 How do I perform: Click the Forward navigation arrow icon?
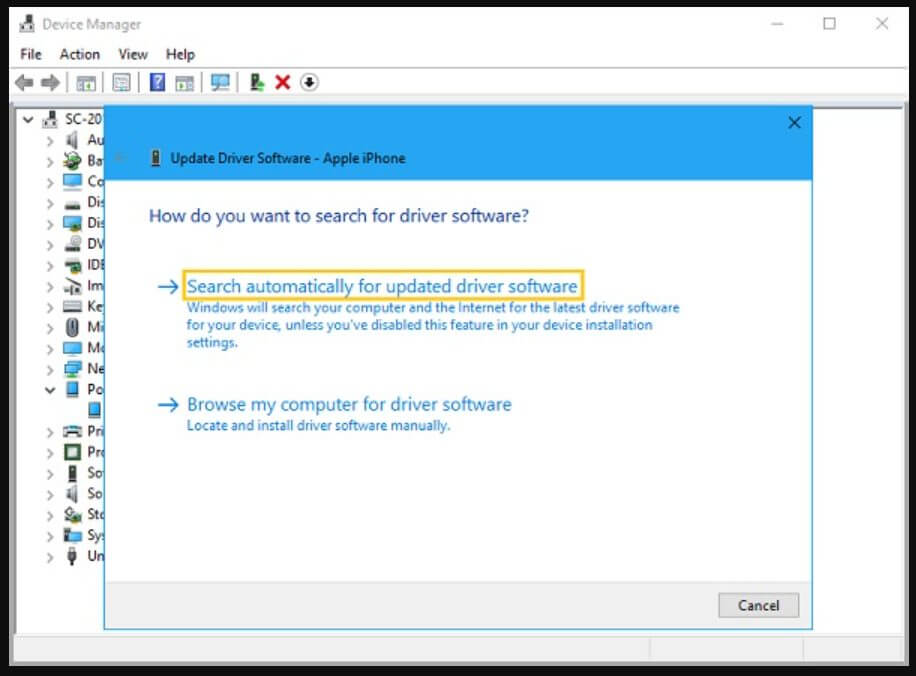click(48, 82)
